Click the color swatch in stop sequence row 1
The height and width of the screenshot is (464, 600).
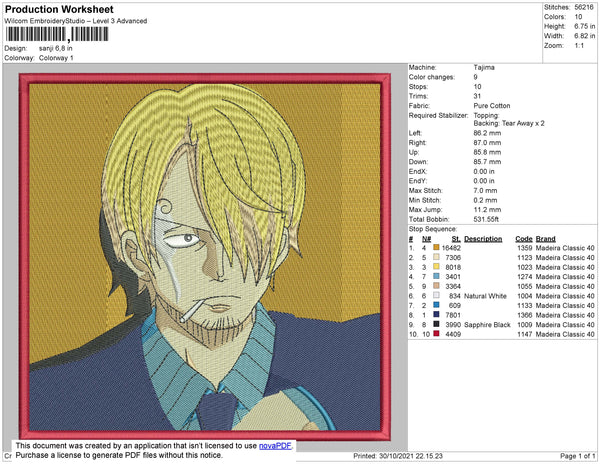point(436,248)
